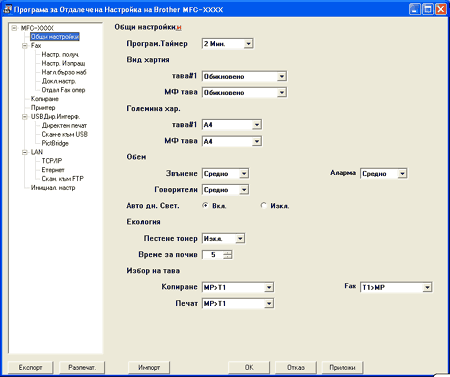Select the Вкл. radio for Авто дн. Свет.

(205, 205)
